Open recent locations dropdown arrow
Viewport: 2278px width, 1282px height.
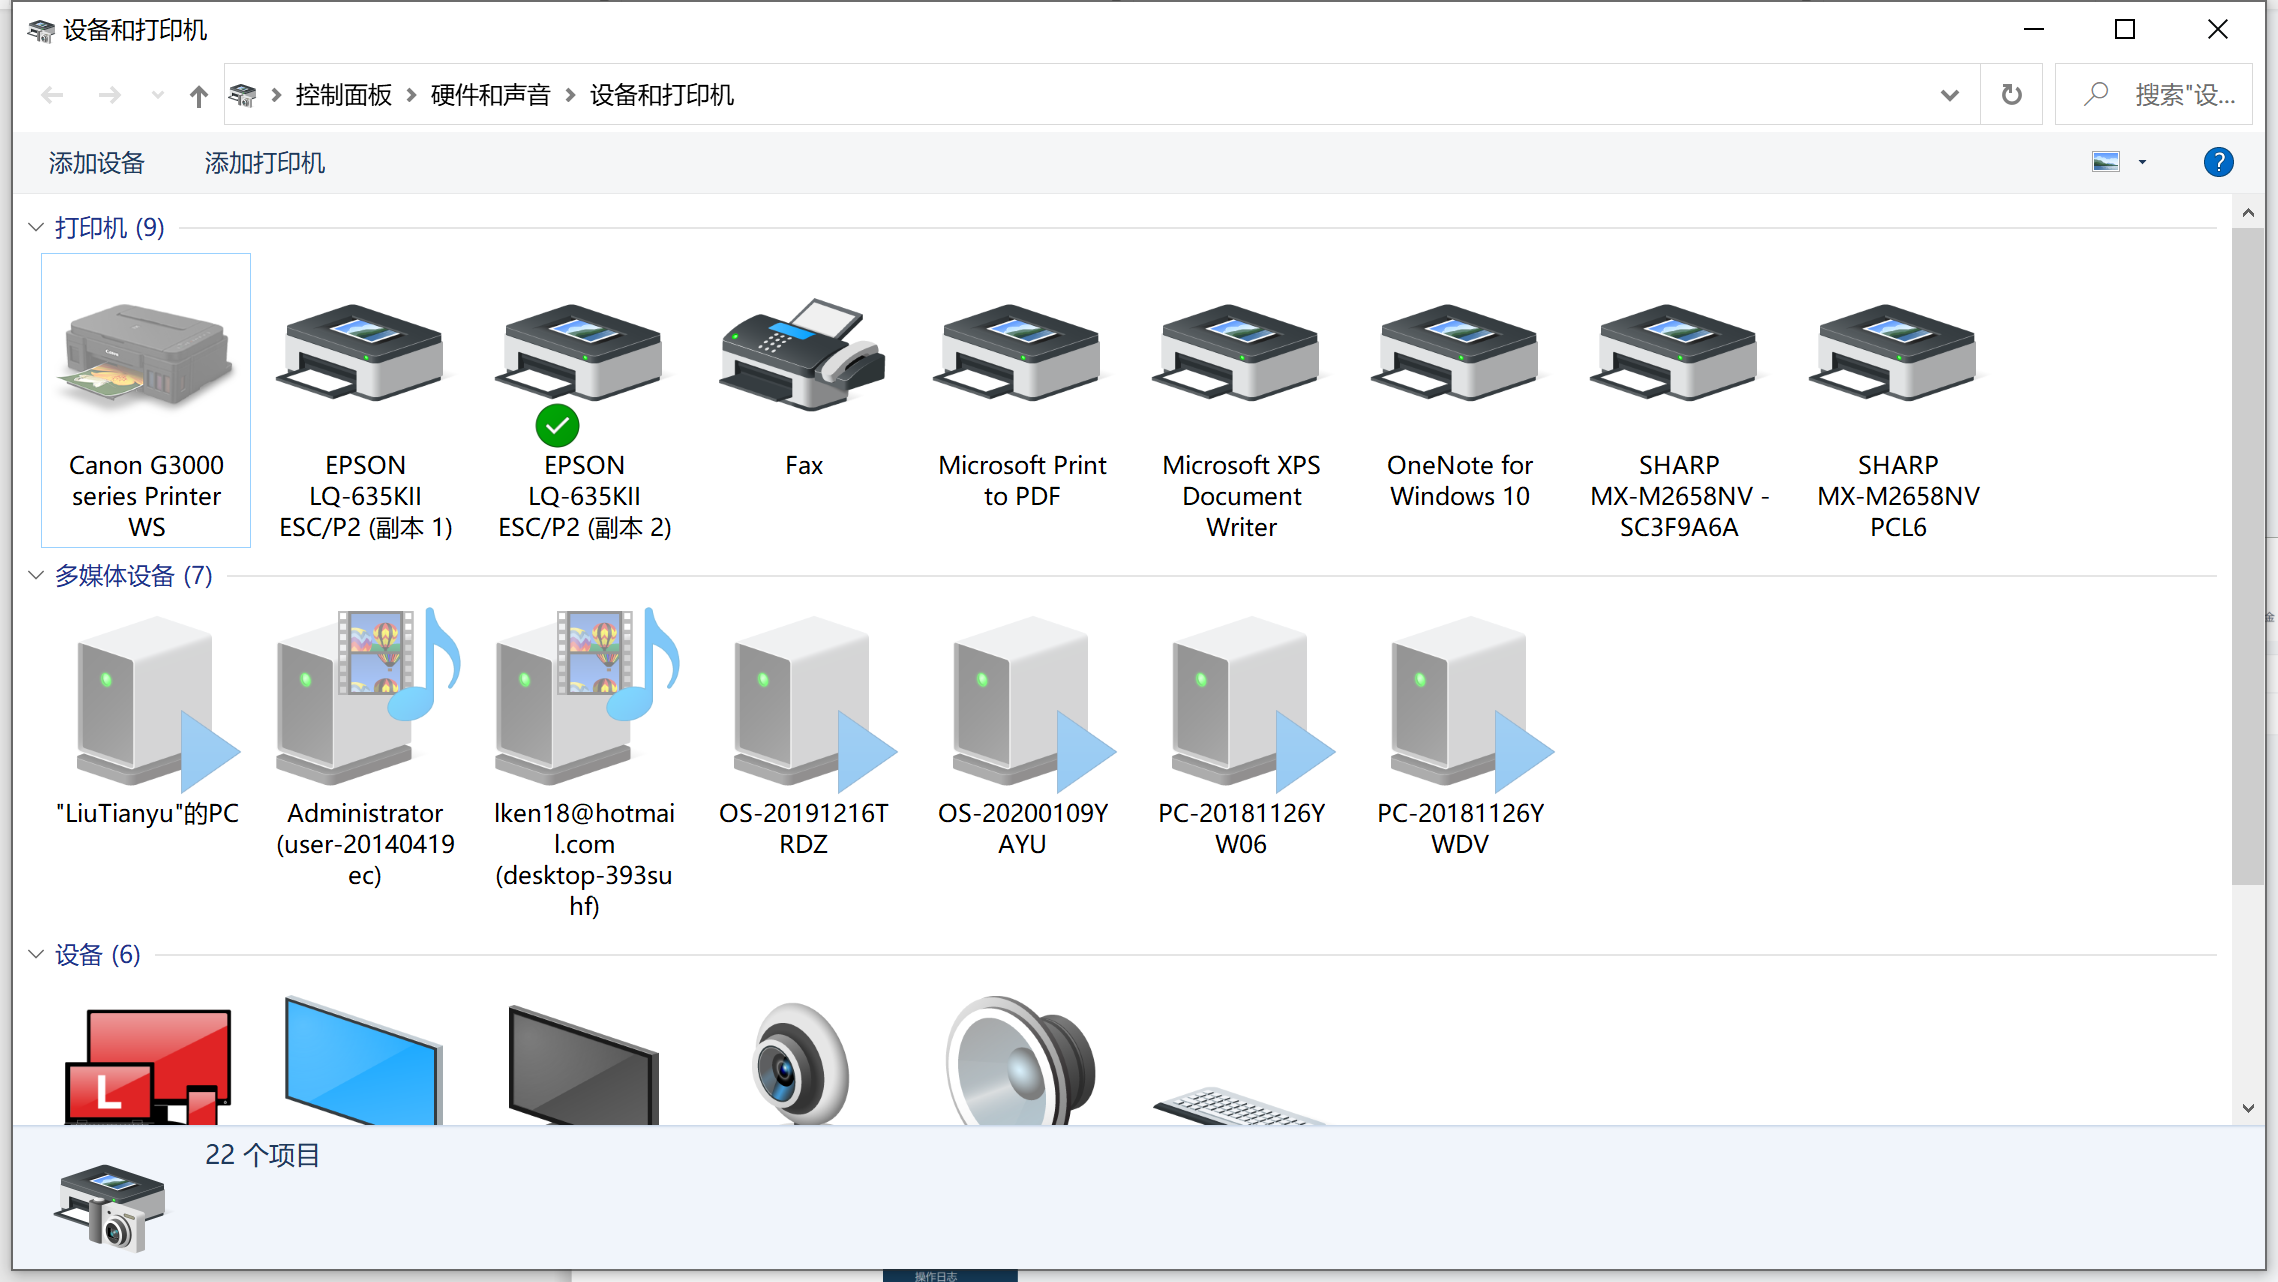tap(157, 95)
